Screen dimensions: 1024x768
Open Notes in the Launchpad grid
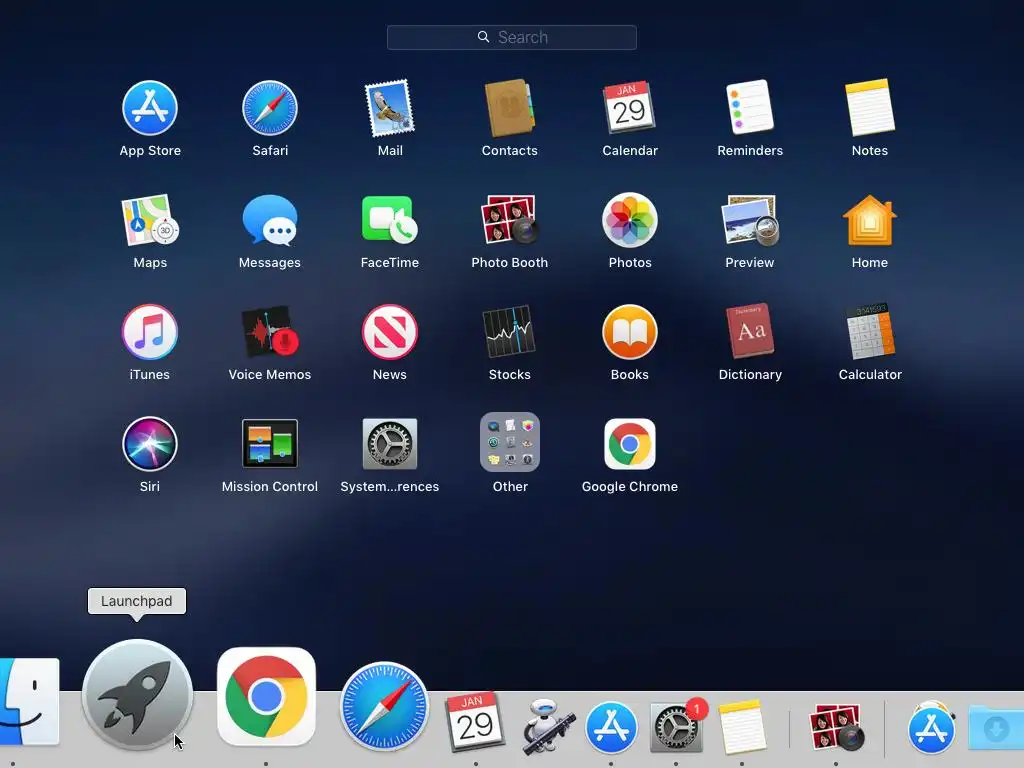point(870,108)
